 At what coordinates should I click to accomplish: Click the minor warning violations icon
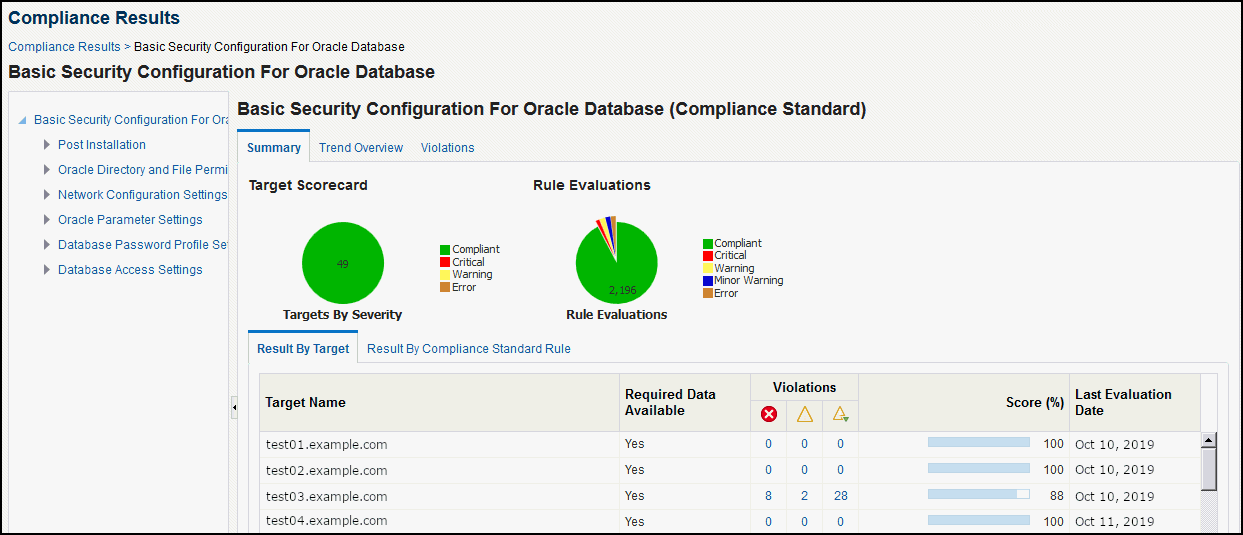point(840,414)
